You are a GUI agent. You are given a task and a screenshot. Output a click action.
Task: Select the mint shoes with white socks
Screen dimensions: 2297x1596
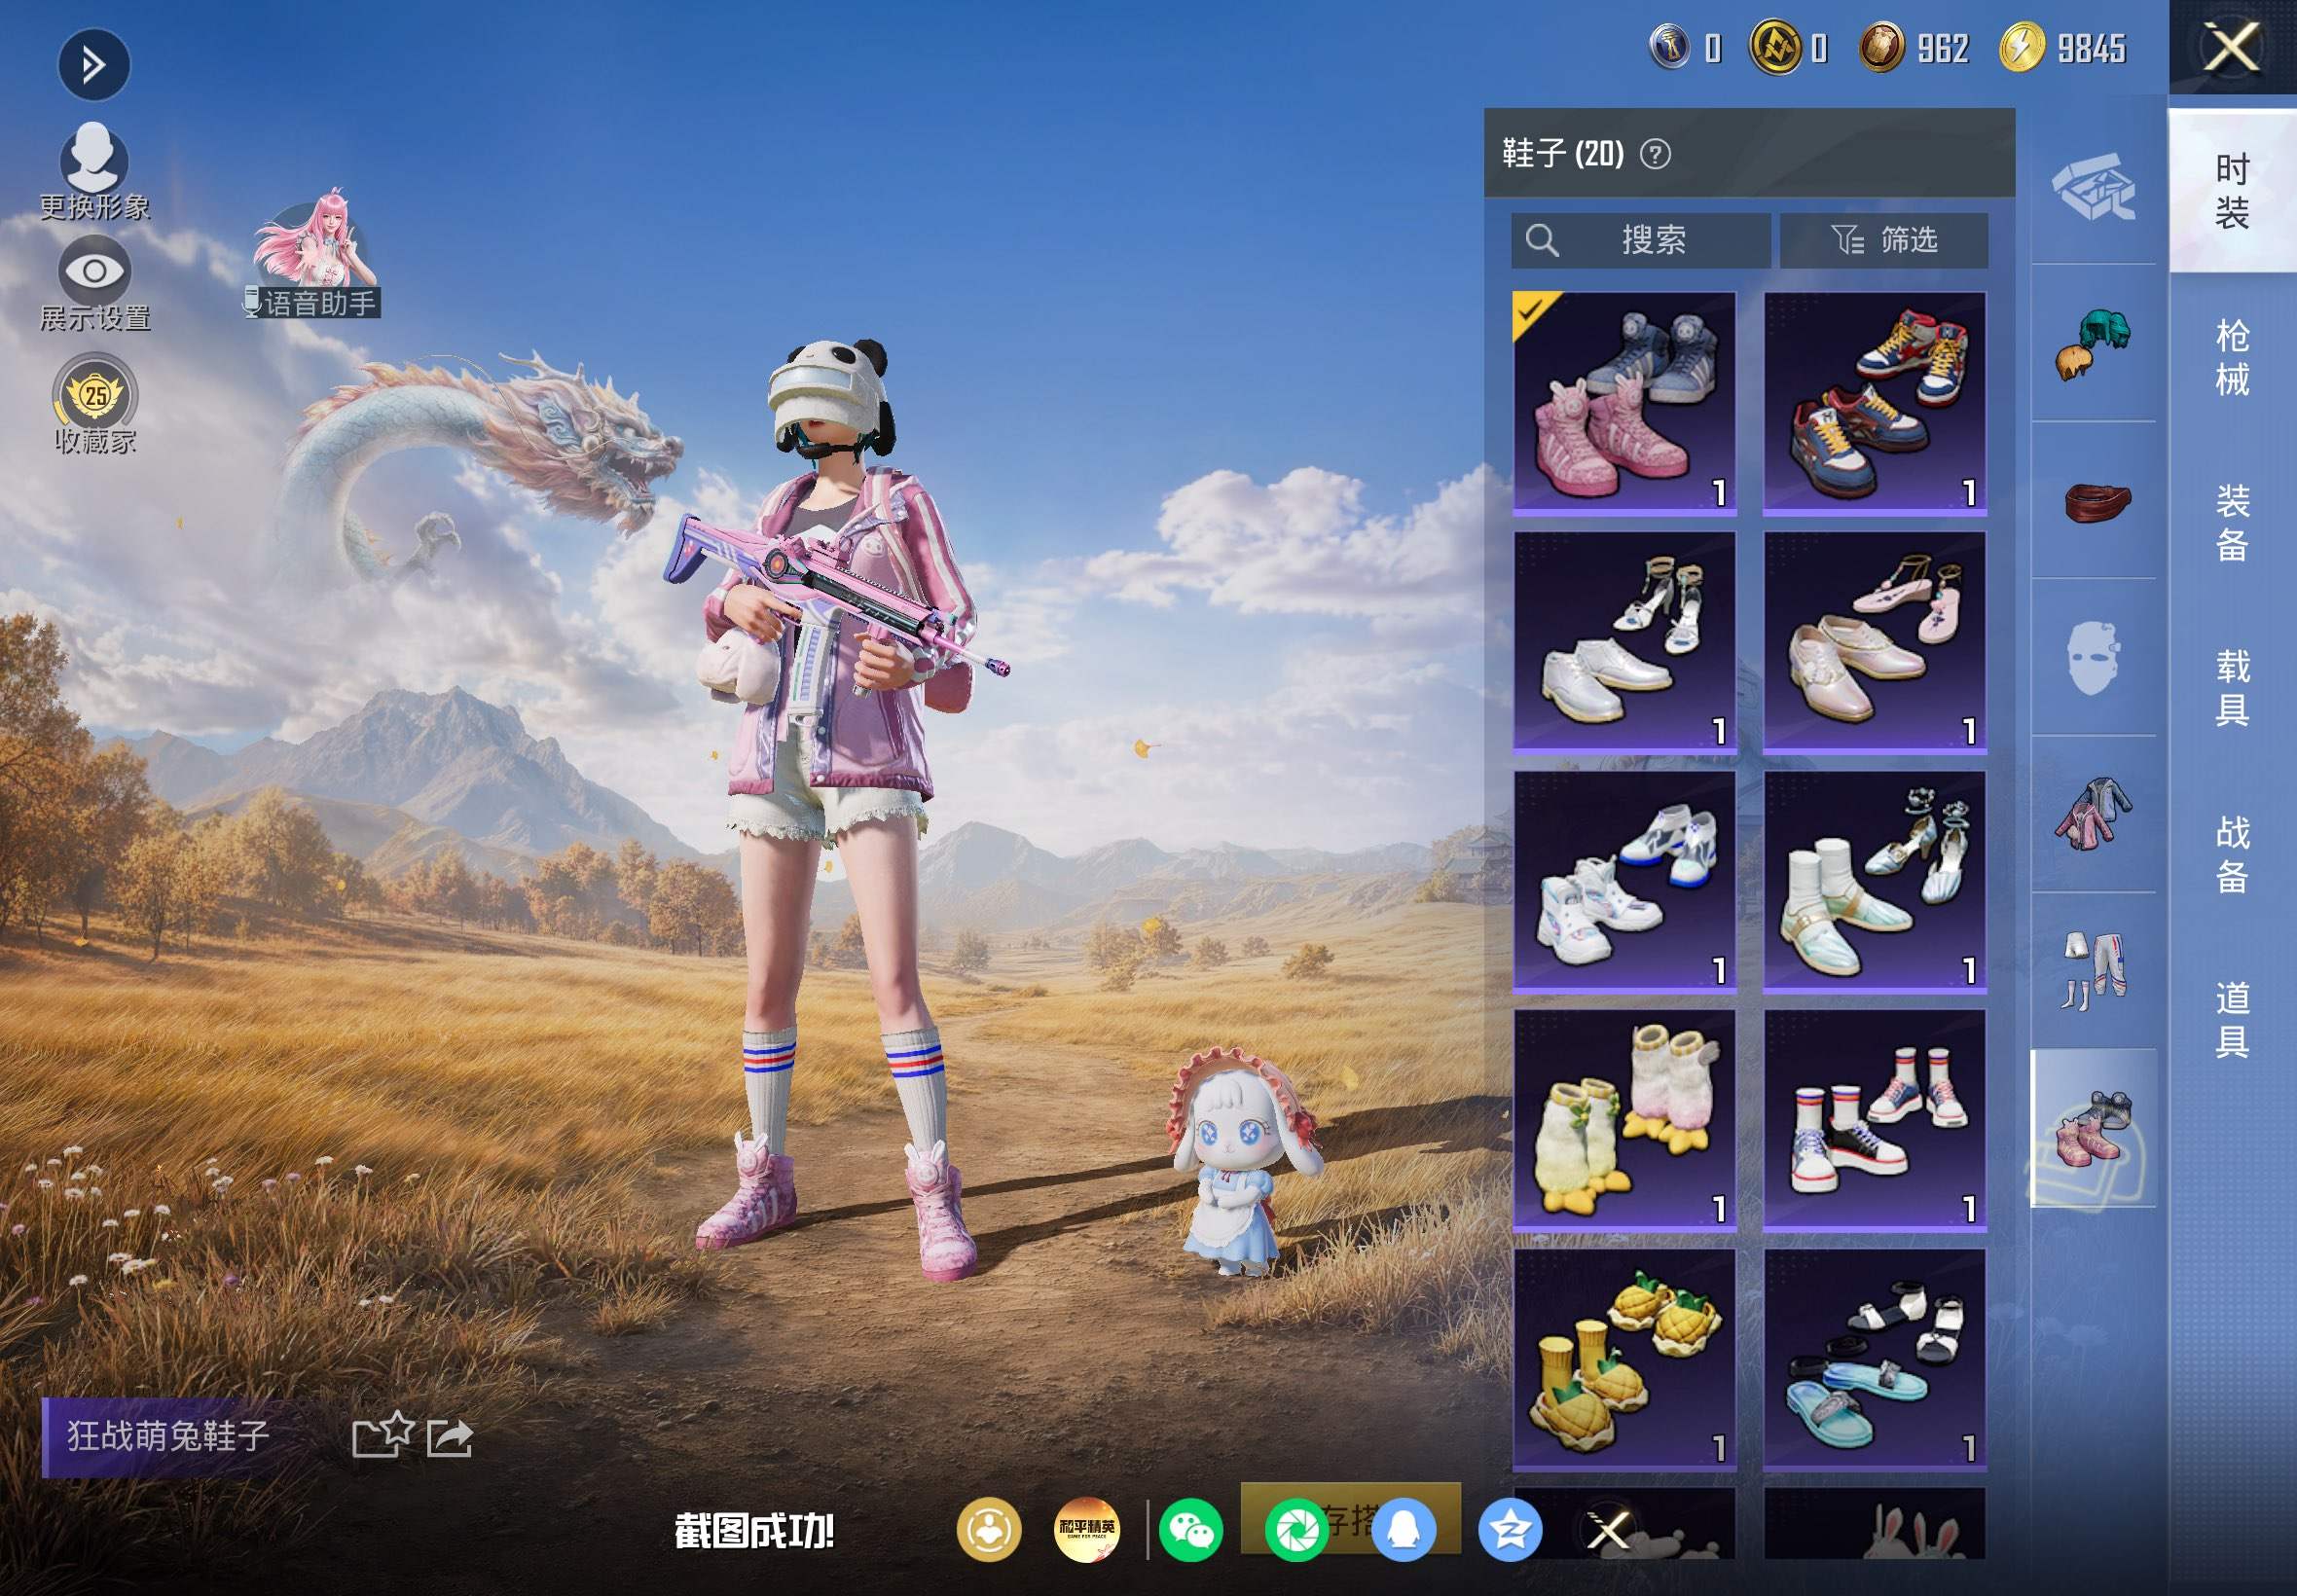pos(1875,882)
